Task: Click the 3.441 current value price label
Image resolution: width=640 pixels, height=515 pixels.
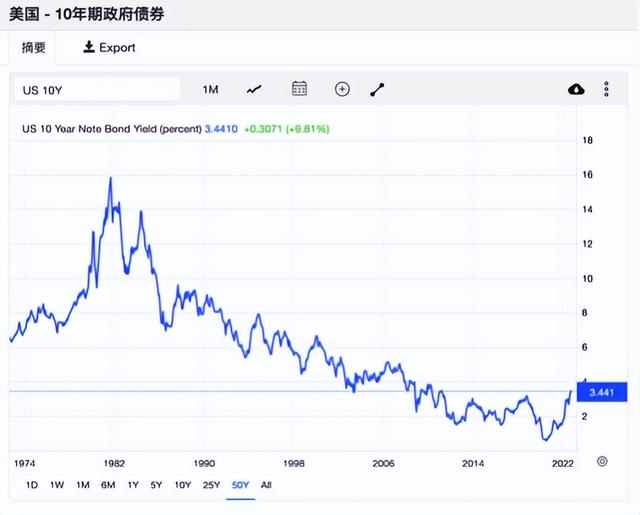Action: click(602, 392)
